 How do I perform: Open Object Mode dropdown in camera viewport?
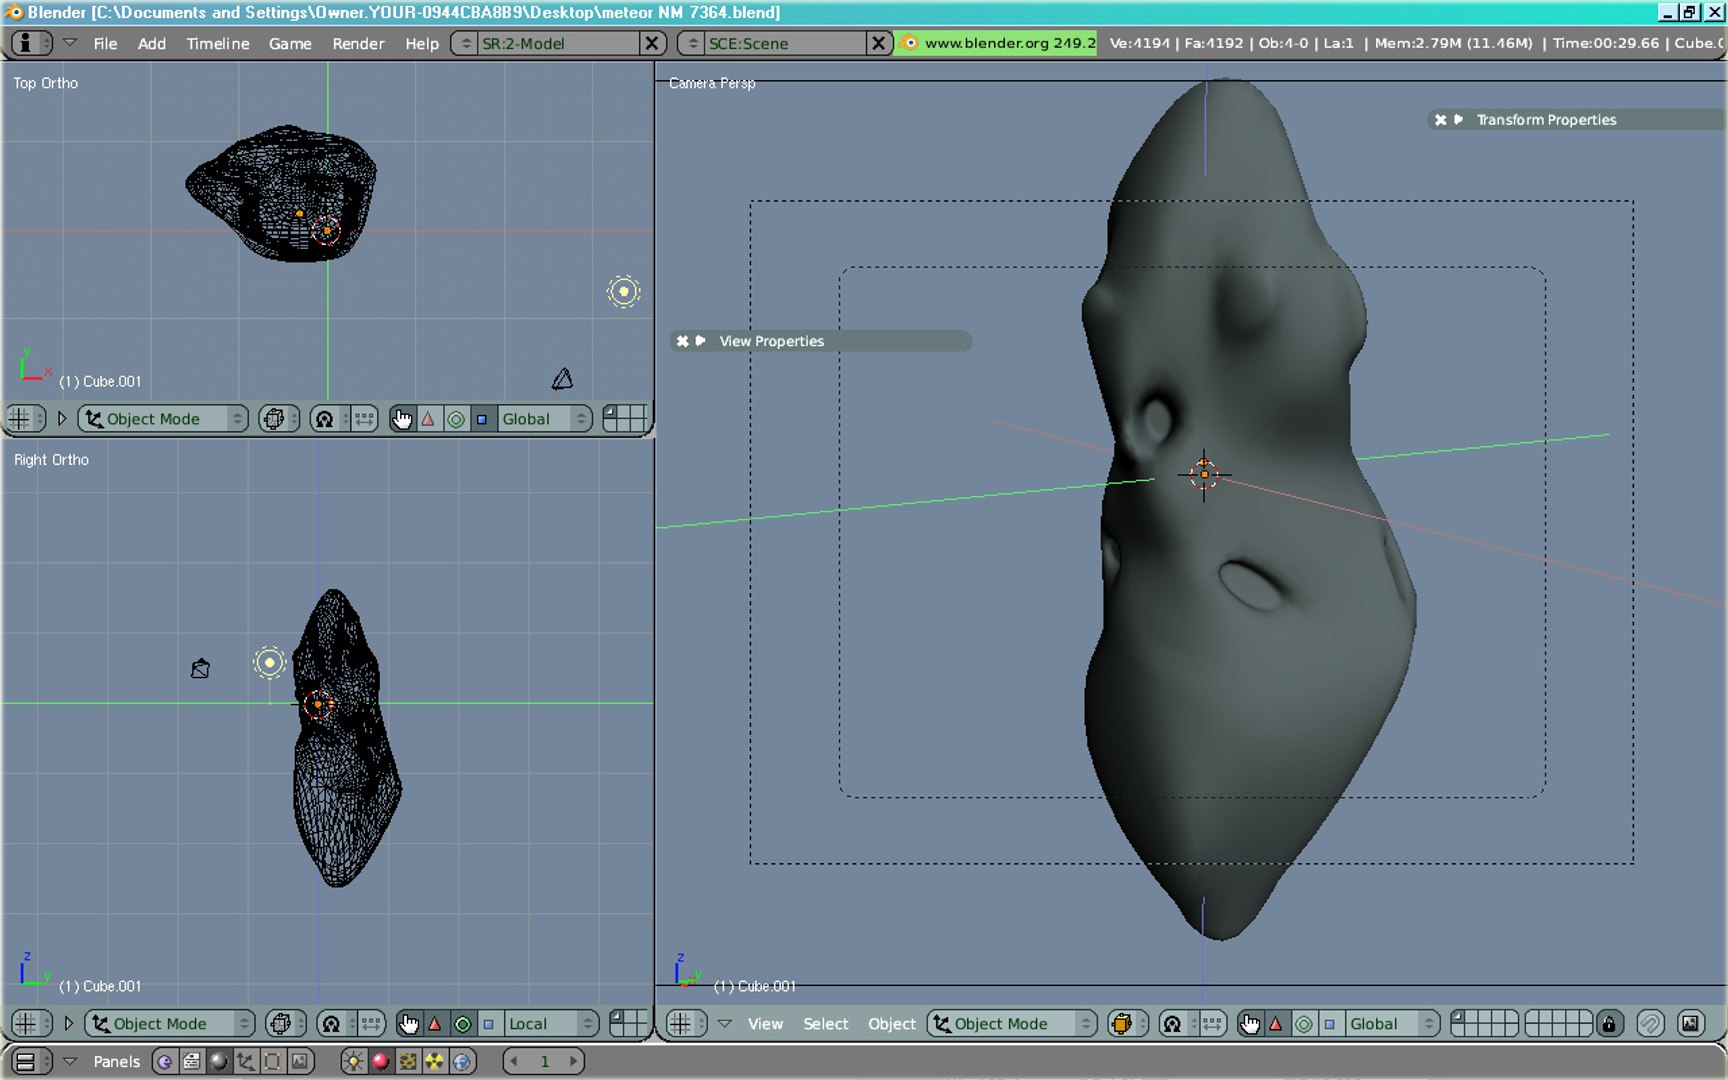(1011, 1023)
